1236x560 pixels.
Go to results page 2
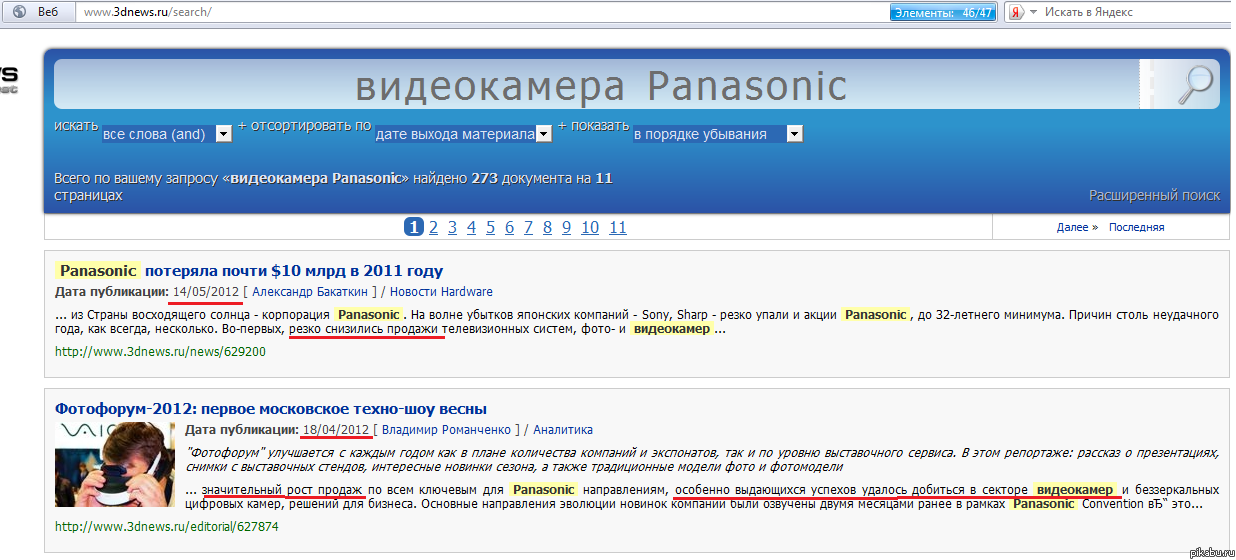[x=433, y=227]
